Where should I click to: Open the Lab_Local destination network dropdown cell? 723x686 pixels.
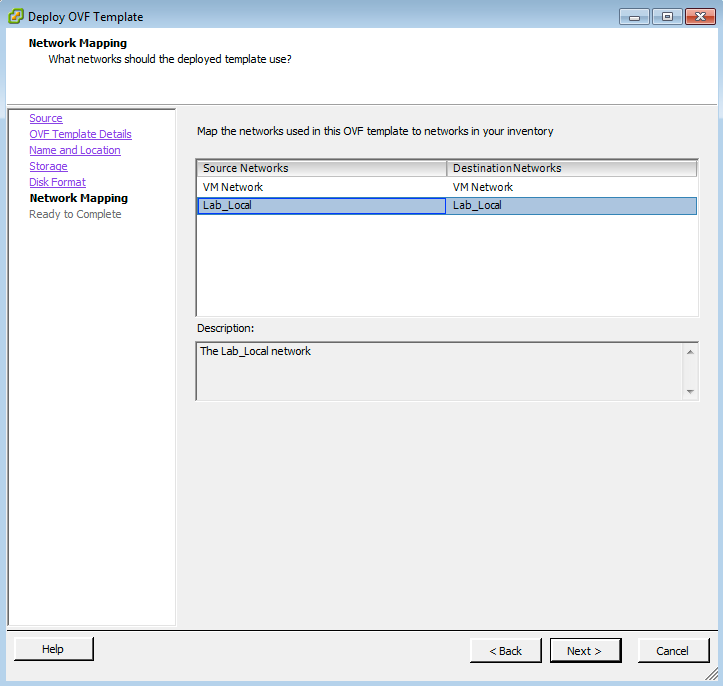[x=571, y=206]
